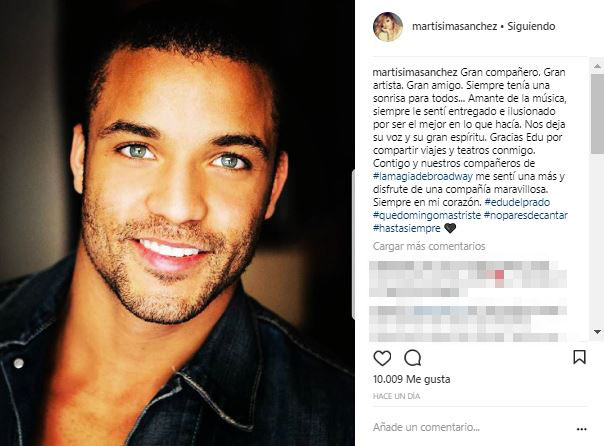Open the martisimasanchez username in header
The image size is (604, 446).
(x=455, y=26)
